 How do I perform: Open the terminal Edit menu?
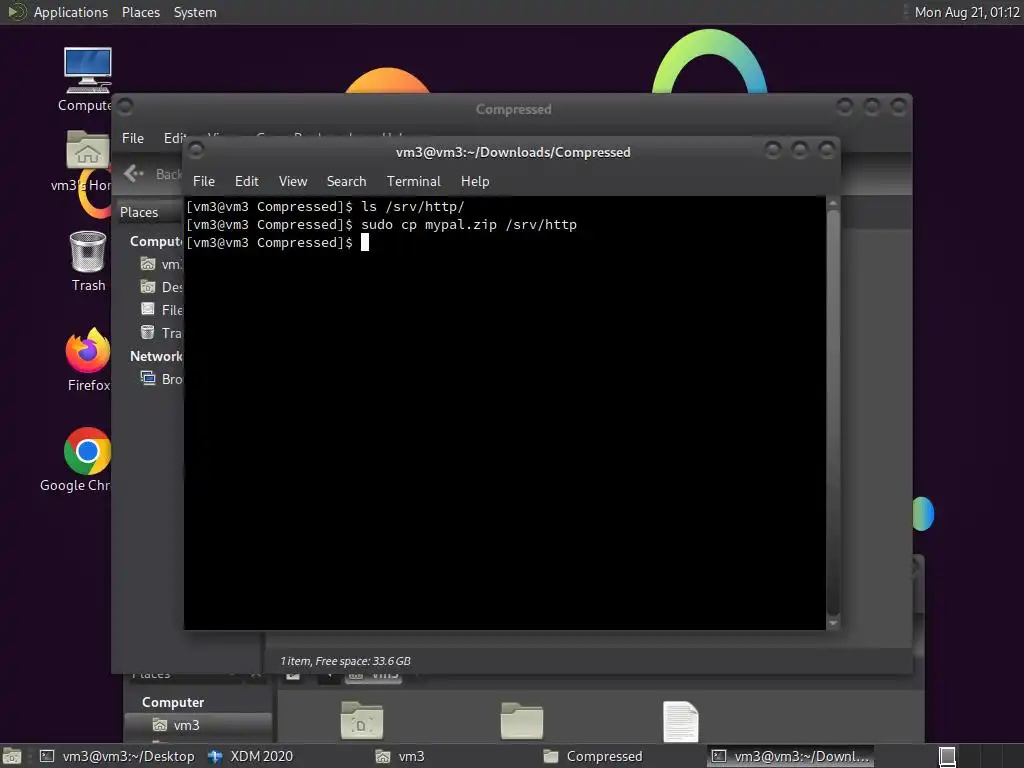246,182
